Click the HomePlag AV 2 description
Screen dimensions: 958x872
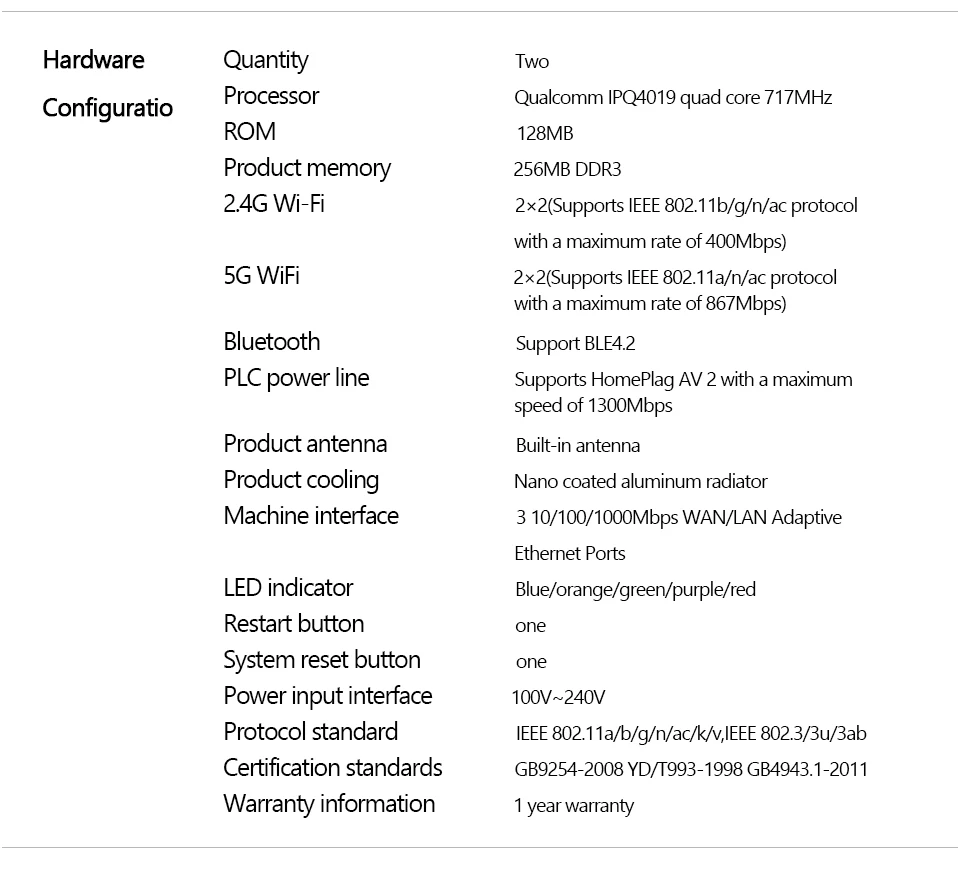pos(683,392)
